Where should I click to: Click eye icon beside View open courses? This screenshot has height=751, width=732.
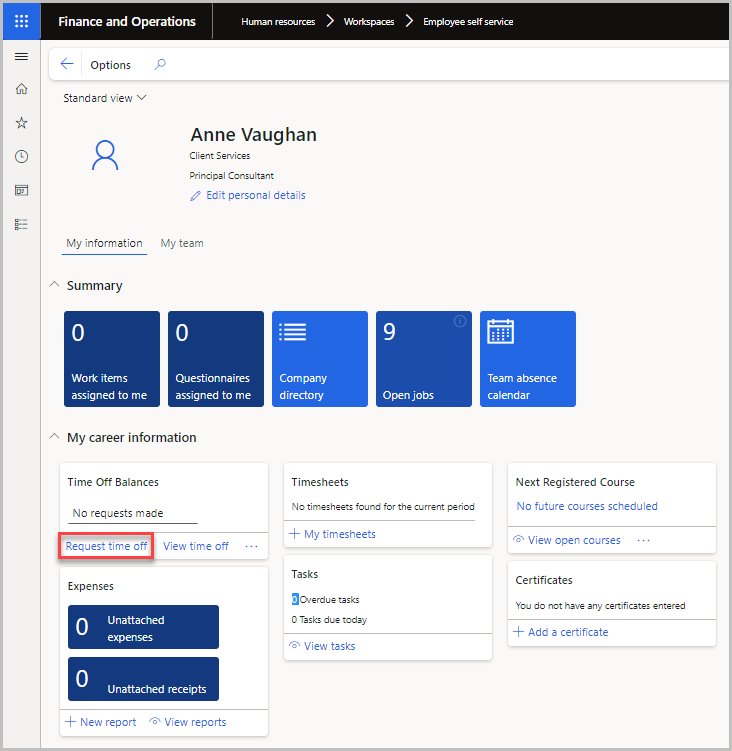tap(518, 539)
